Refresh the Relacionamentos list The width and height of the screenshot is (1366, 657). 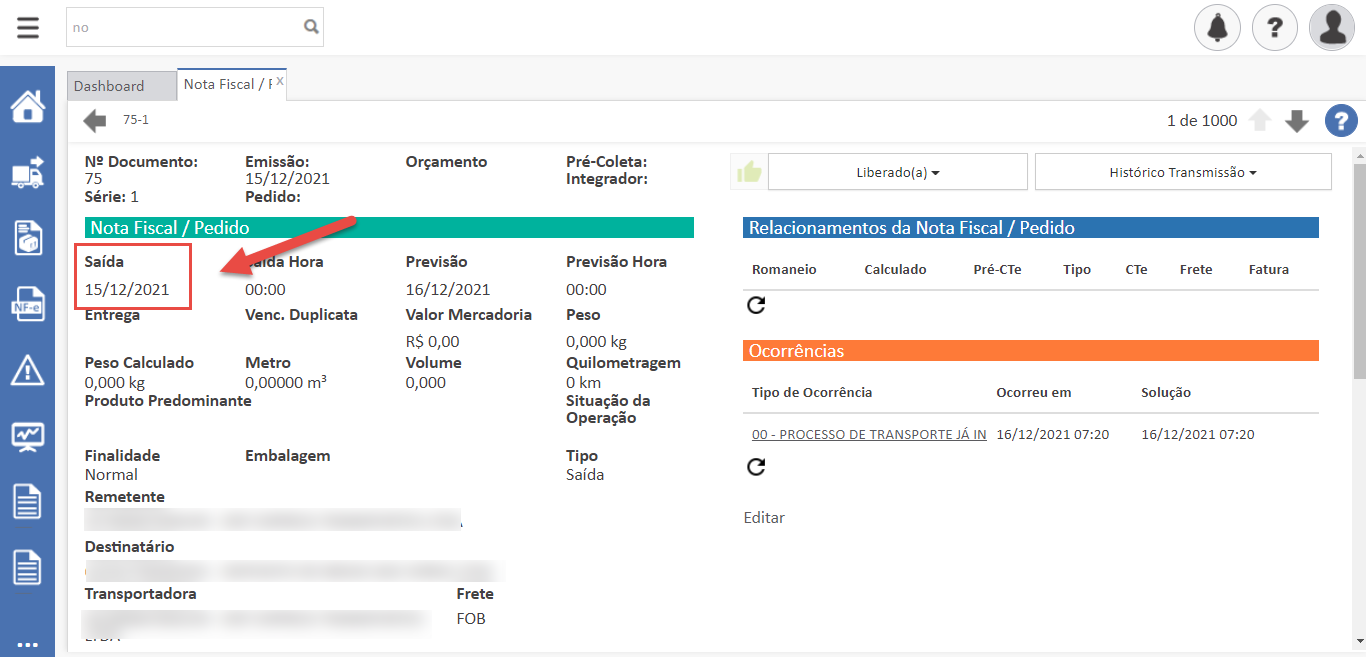pyautogui.click(x=756, y=306)
